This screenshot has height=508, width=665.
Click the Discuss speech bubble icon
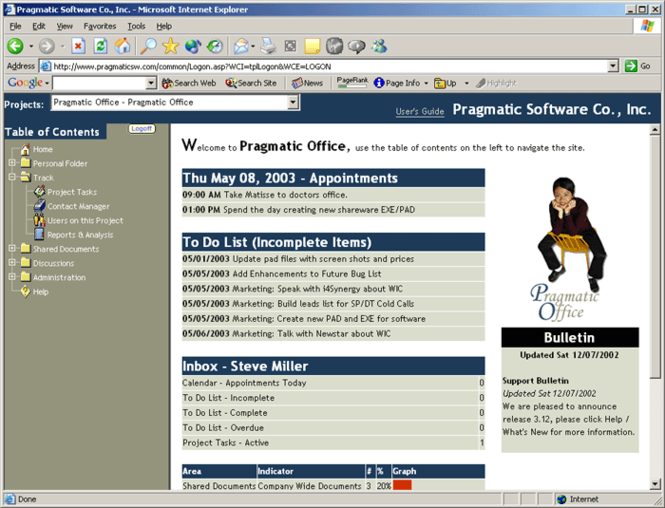[x=356, y=46]
